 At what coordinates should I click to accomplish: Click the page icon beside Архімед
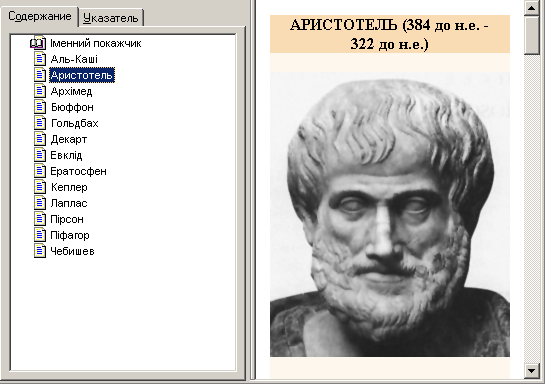pos(40,91)
